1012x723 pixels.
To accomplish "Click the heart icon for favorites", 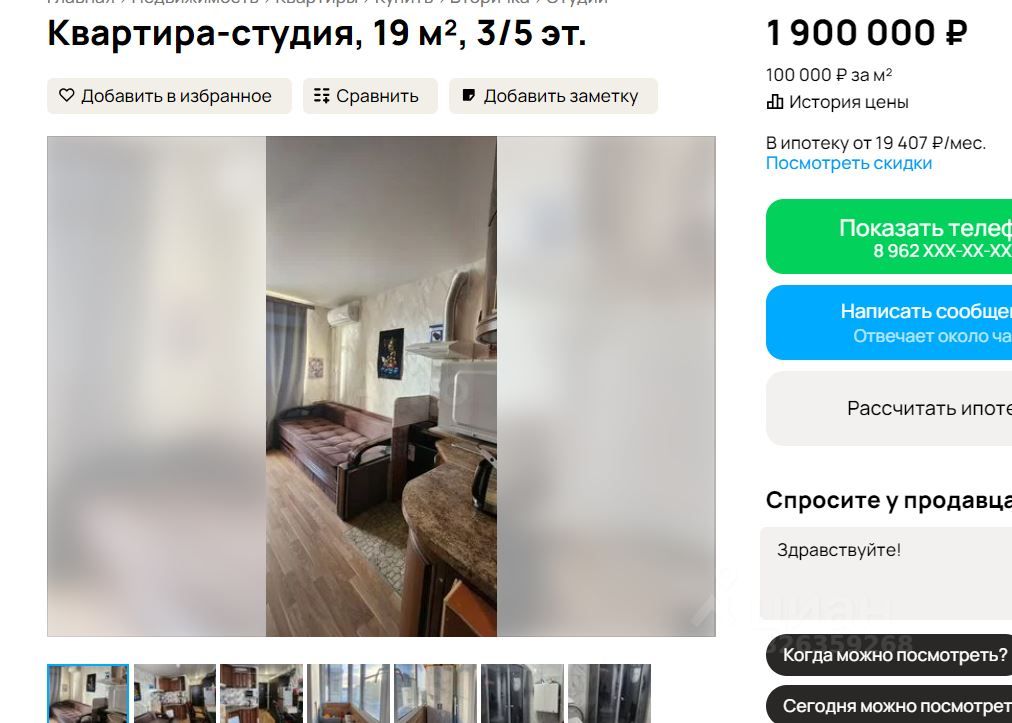I will pos(66,96).
